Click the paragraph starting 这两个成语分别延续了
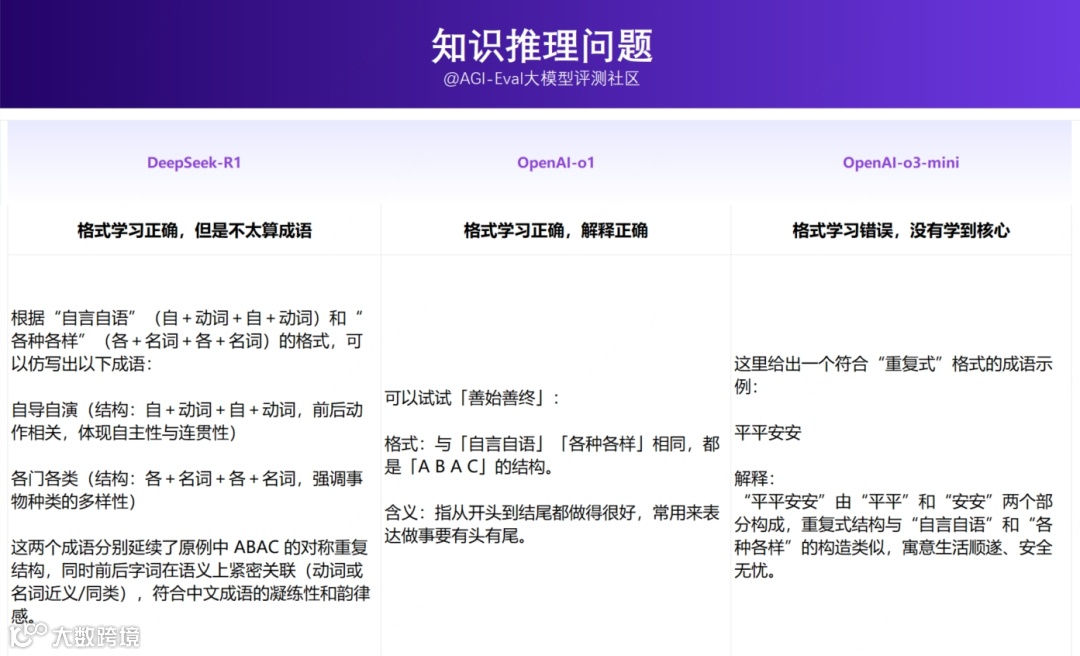Image resolution: width=1080 pixels, height=656 pixels. (191, 581)
